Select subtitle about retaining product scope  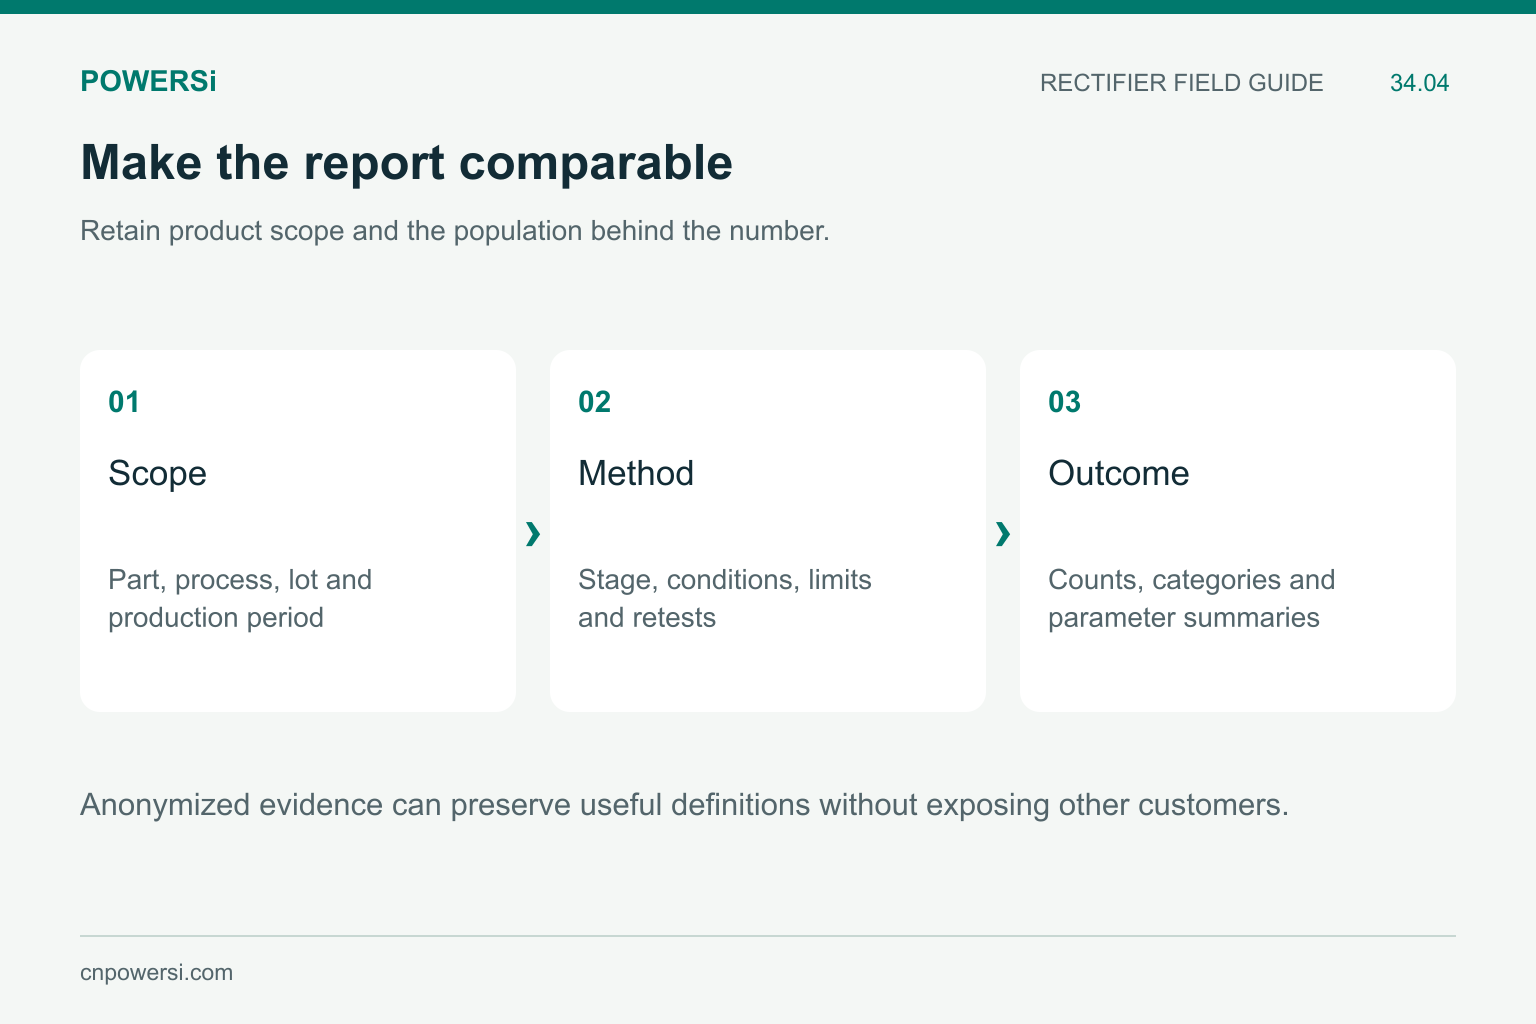click(x=455, y=231)
